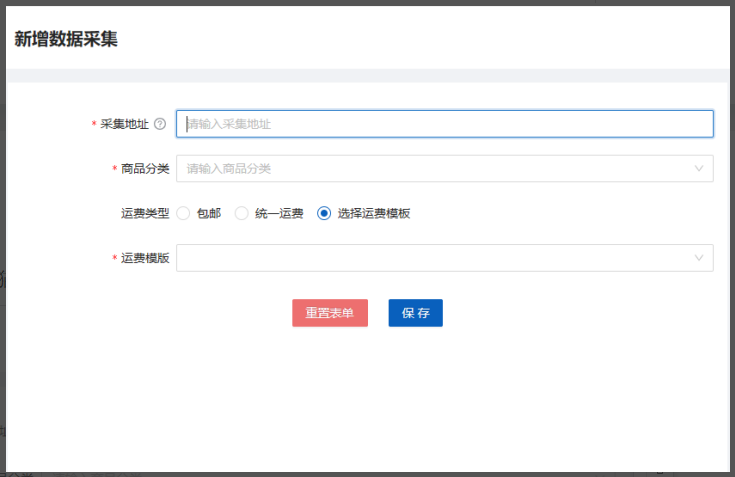
Task: Tap the 包邮 option text
Action: coord(208,213)
